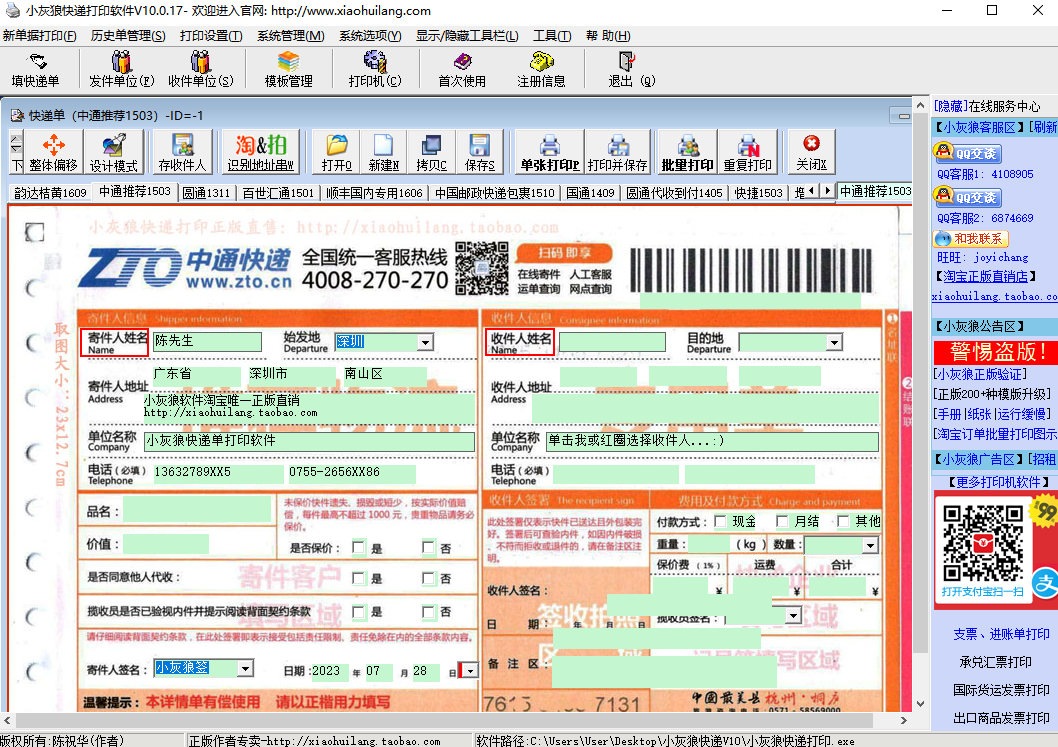The height and width of the screenshot is (747, 1058).
Task: Open 系统管理 menu
Action: (x=290, y=36)
